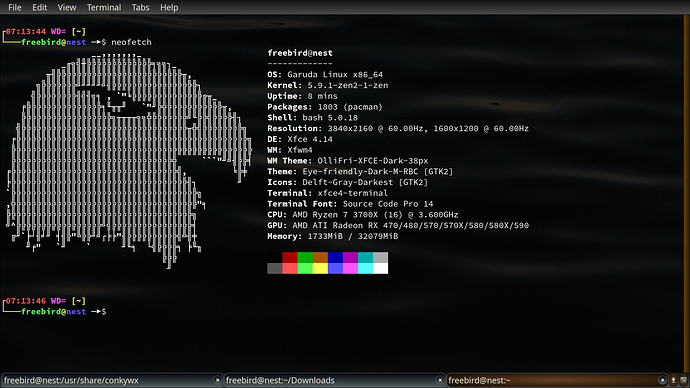Viewport: 690px width, 388px height.
Task: Click the 'freebird@nest' header above the dashes
Action: 300,53
